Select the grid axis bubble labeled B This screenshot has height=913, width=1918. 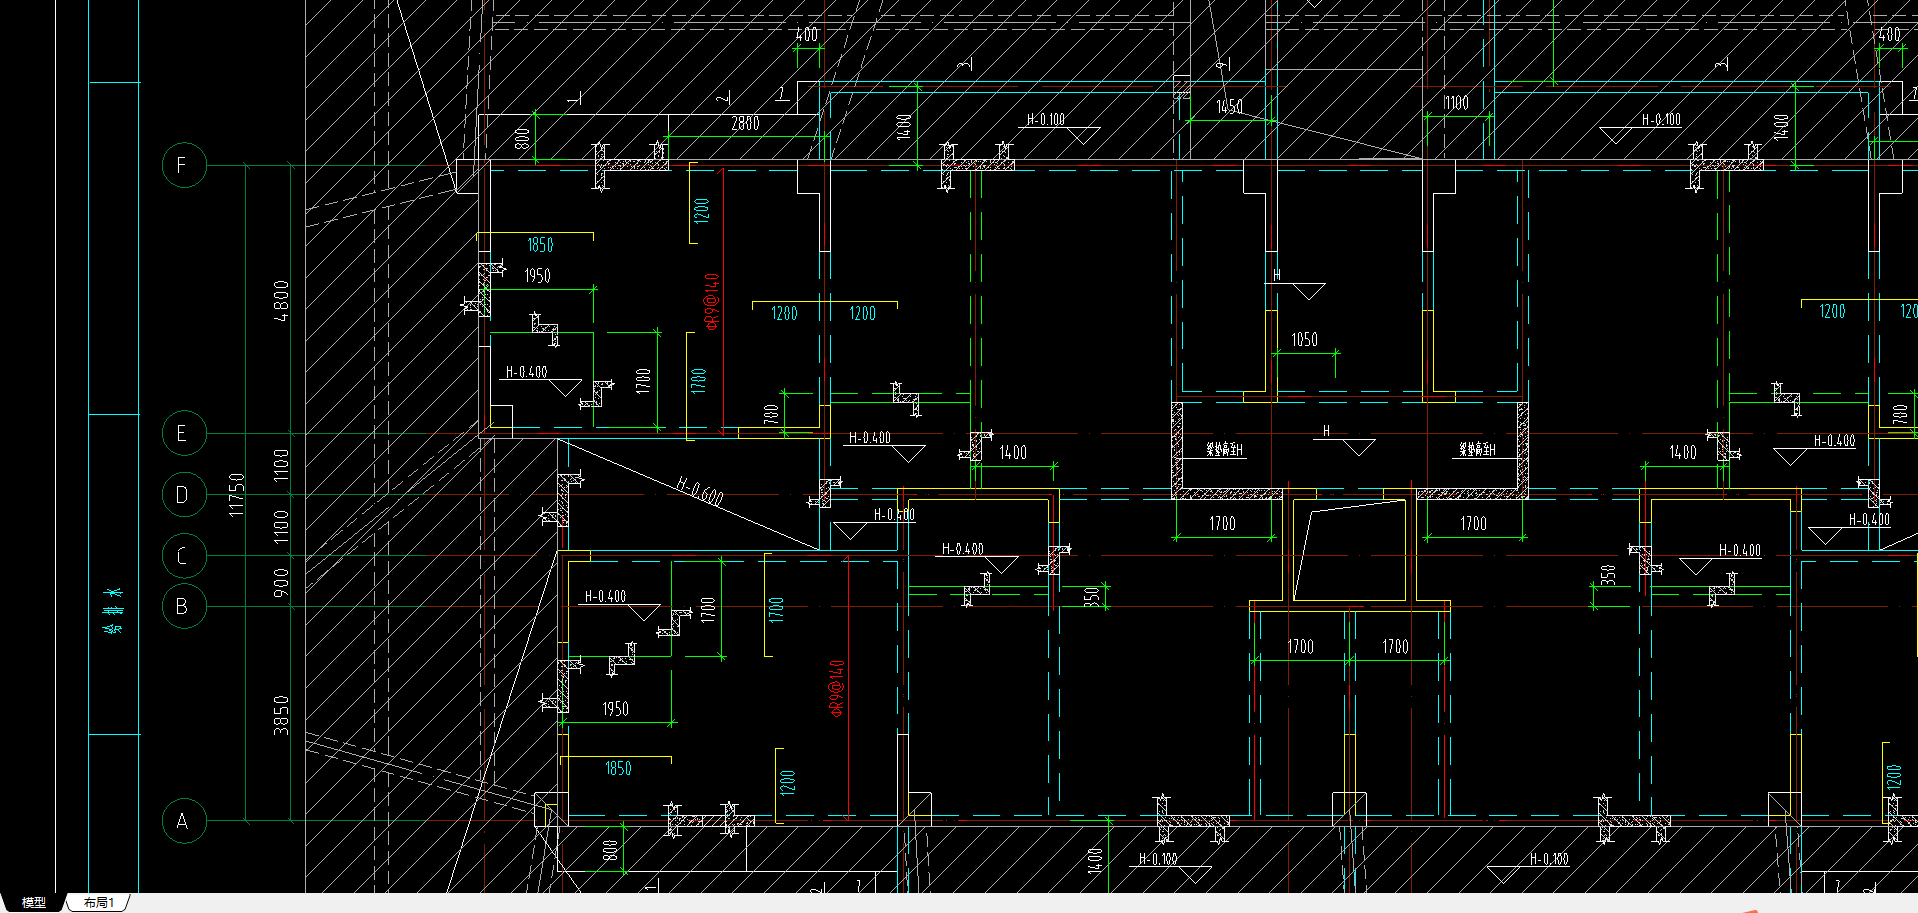(x=184, y=606)
